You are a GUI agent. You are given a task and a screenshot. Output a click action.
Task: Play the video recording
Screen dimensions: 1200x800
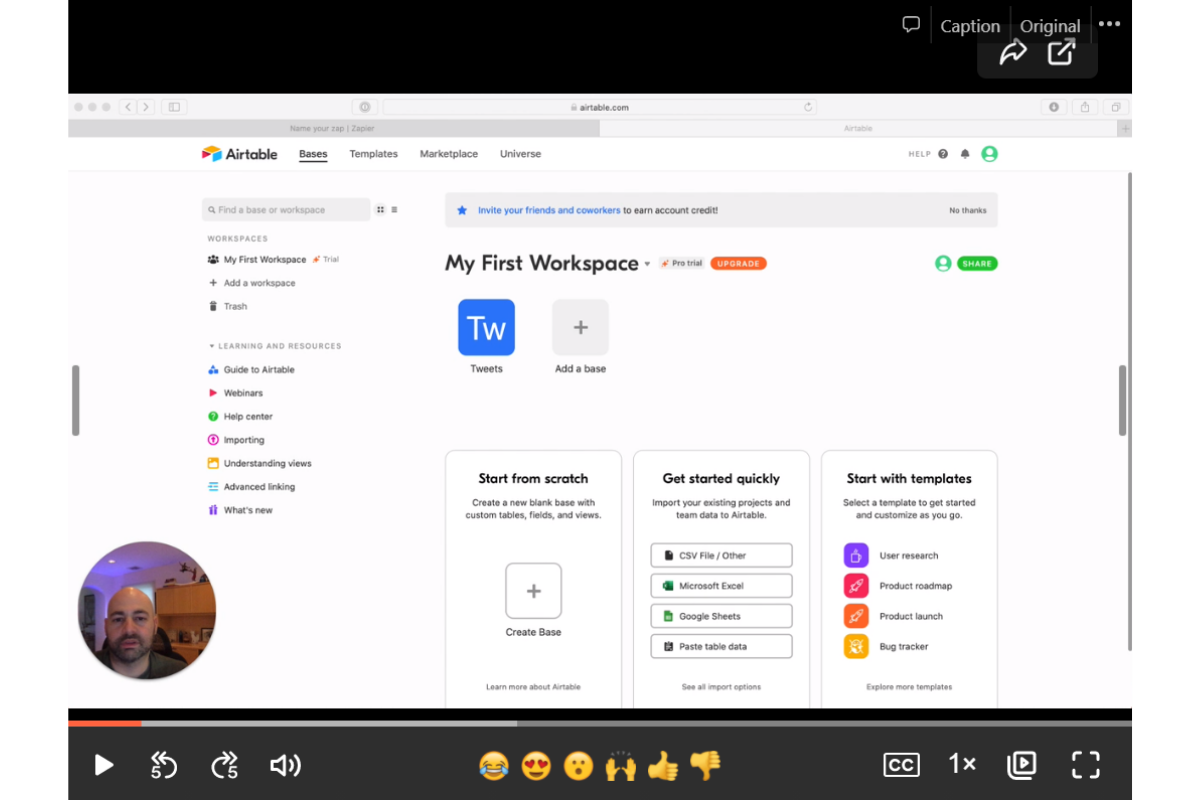click(x=103, y=765)
